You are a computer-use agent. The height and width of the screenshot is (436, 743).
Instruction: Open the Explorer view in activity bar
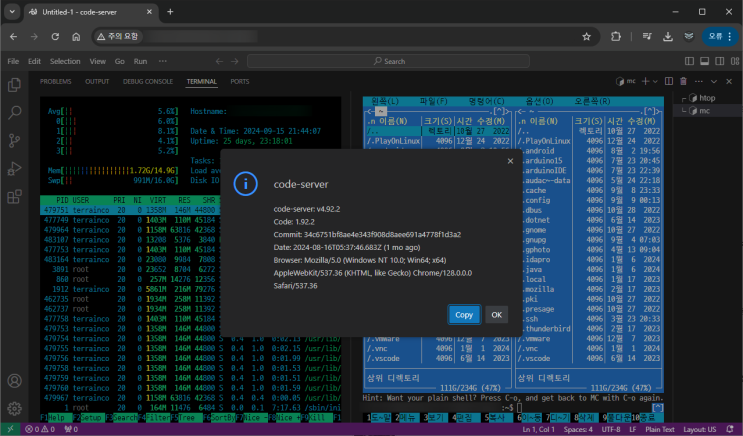click(x=14, y=86)
